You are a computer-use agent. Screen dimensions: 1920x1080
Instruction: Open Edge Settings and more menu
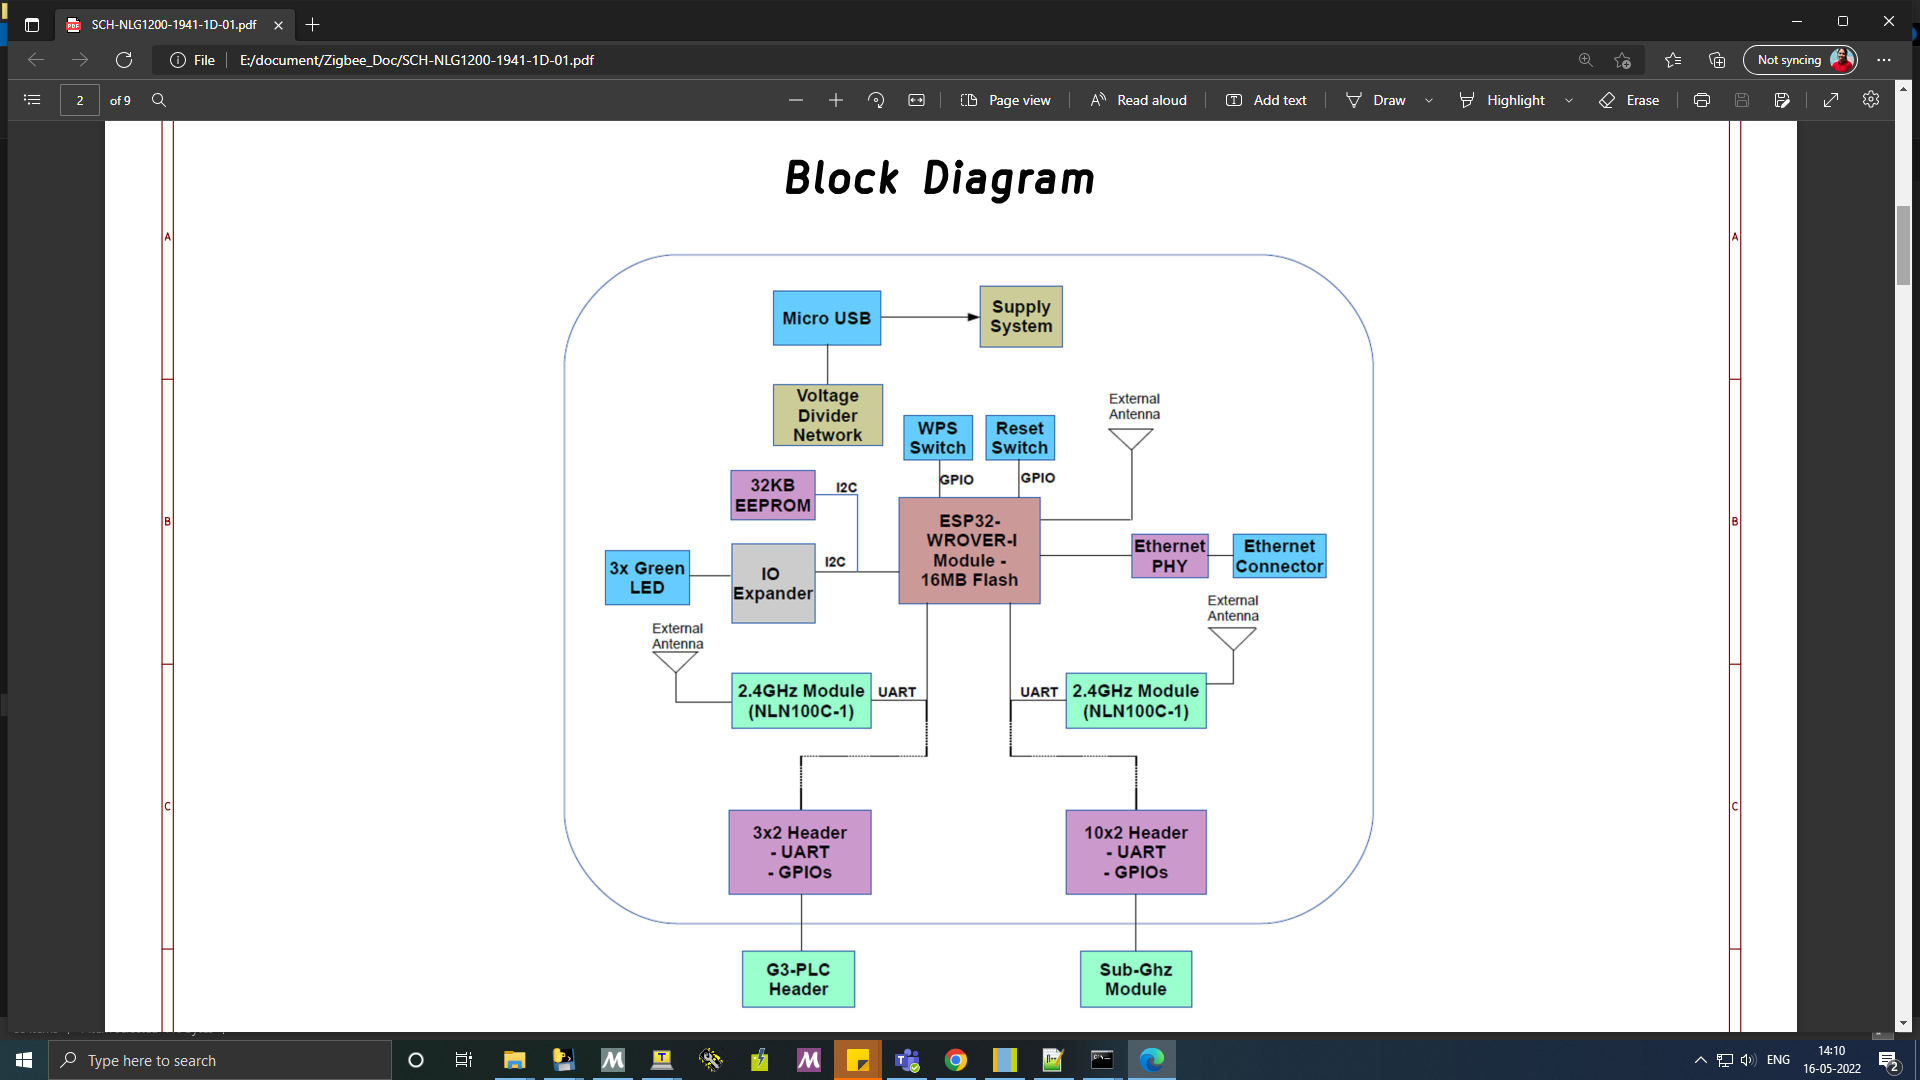click(x=1884, y=60)
